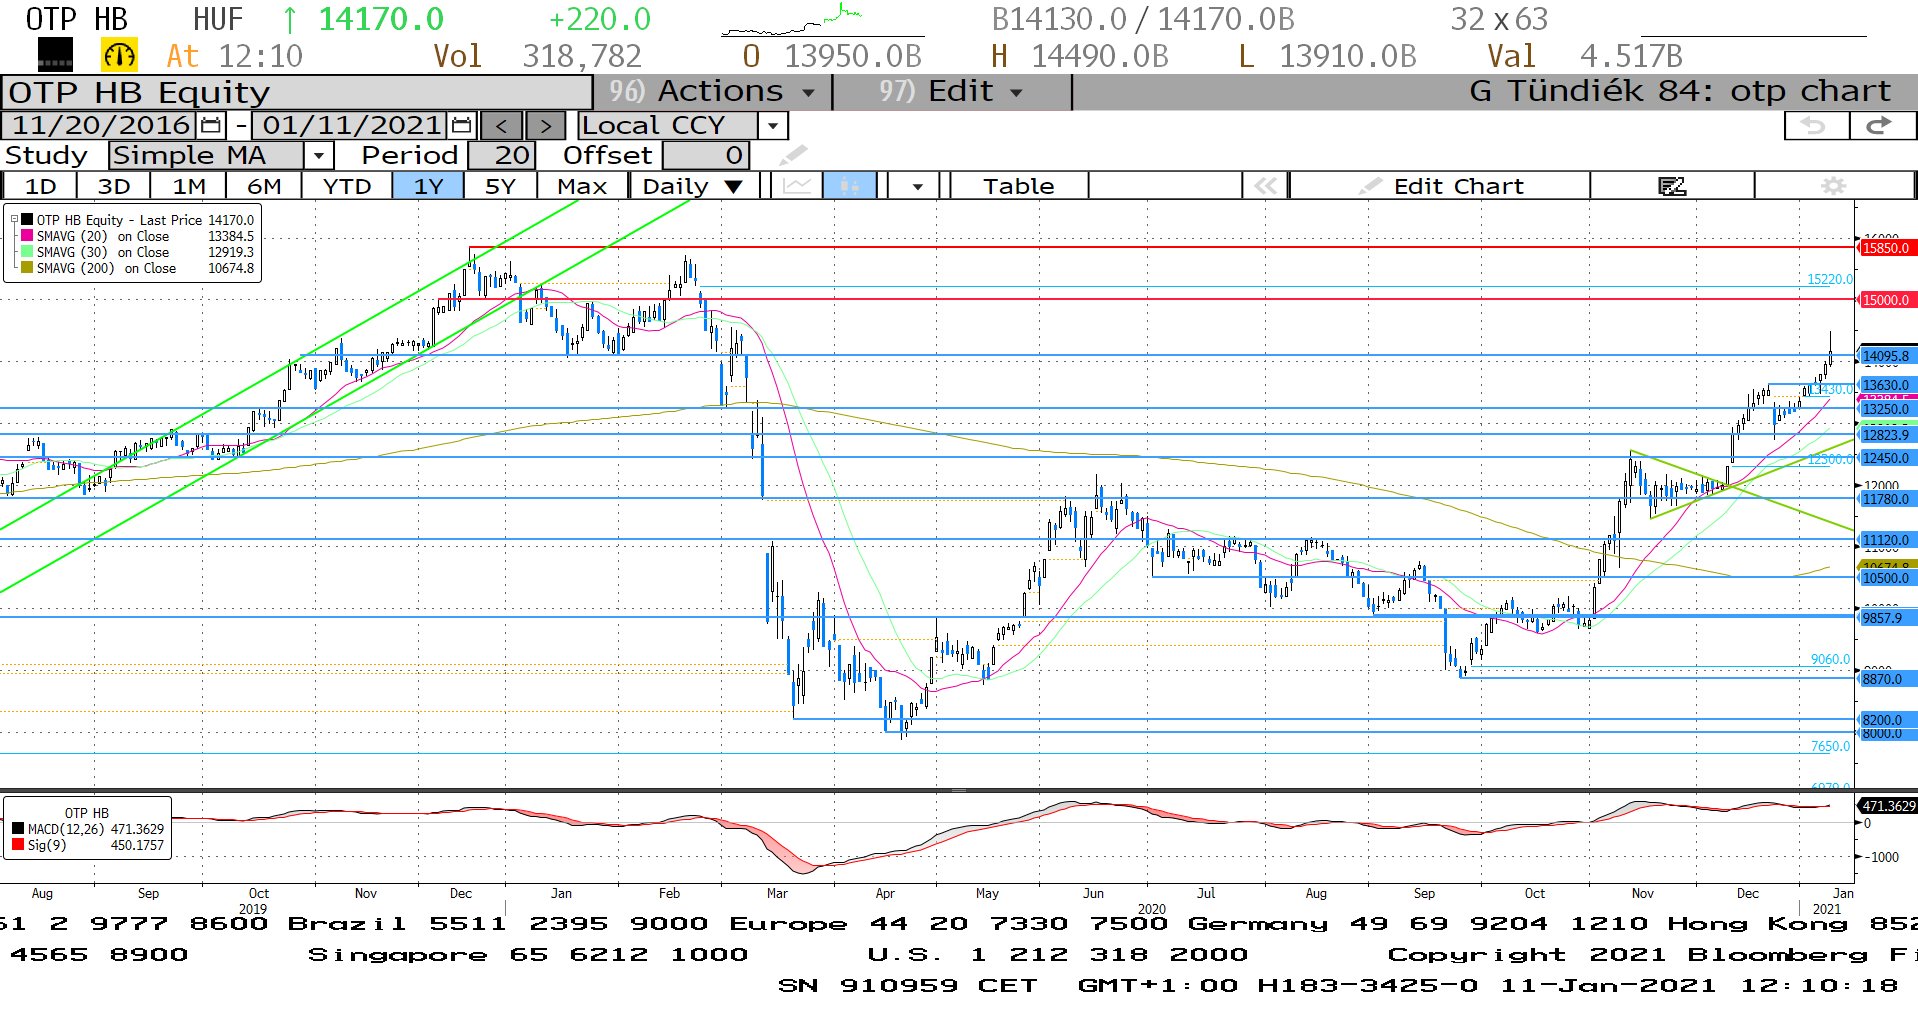Select the 1M time range tab

click(x=189, y=186)
